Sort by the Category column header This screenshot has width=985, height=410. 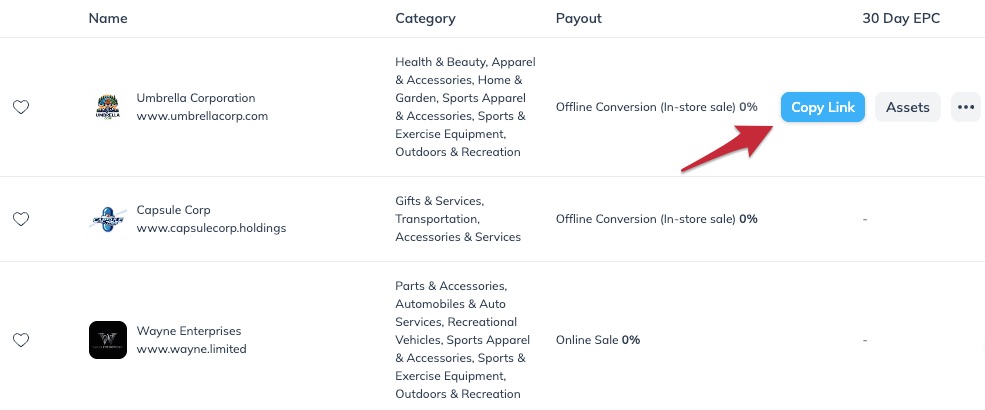click(425, 18)
